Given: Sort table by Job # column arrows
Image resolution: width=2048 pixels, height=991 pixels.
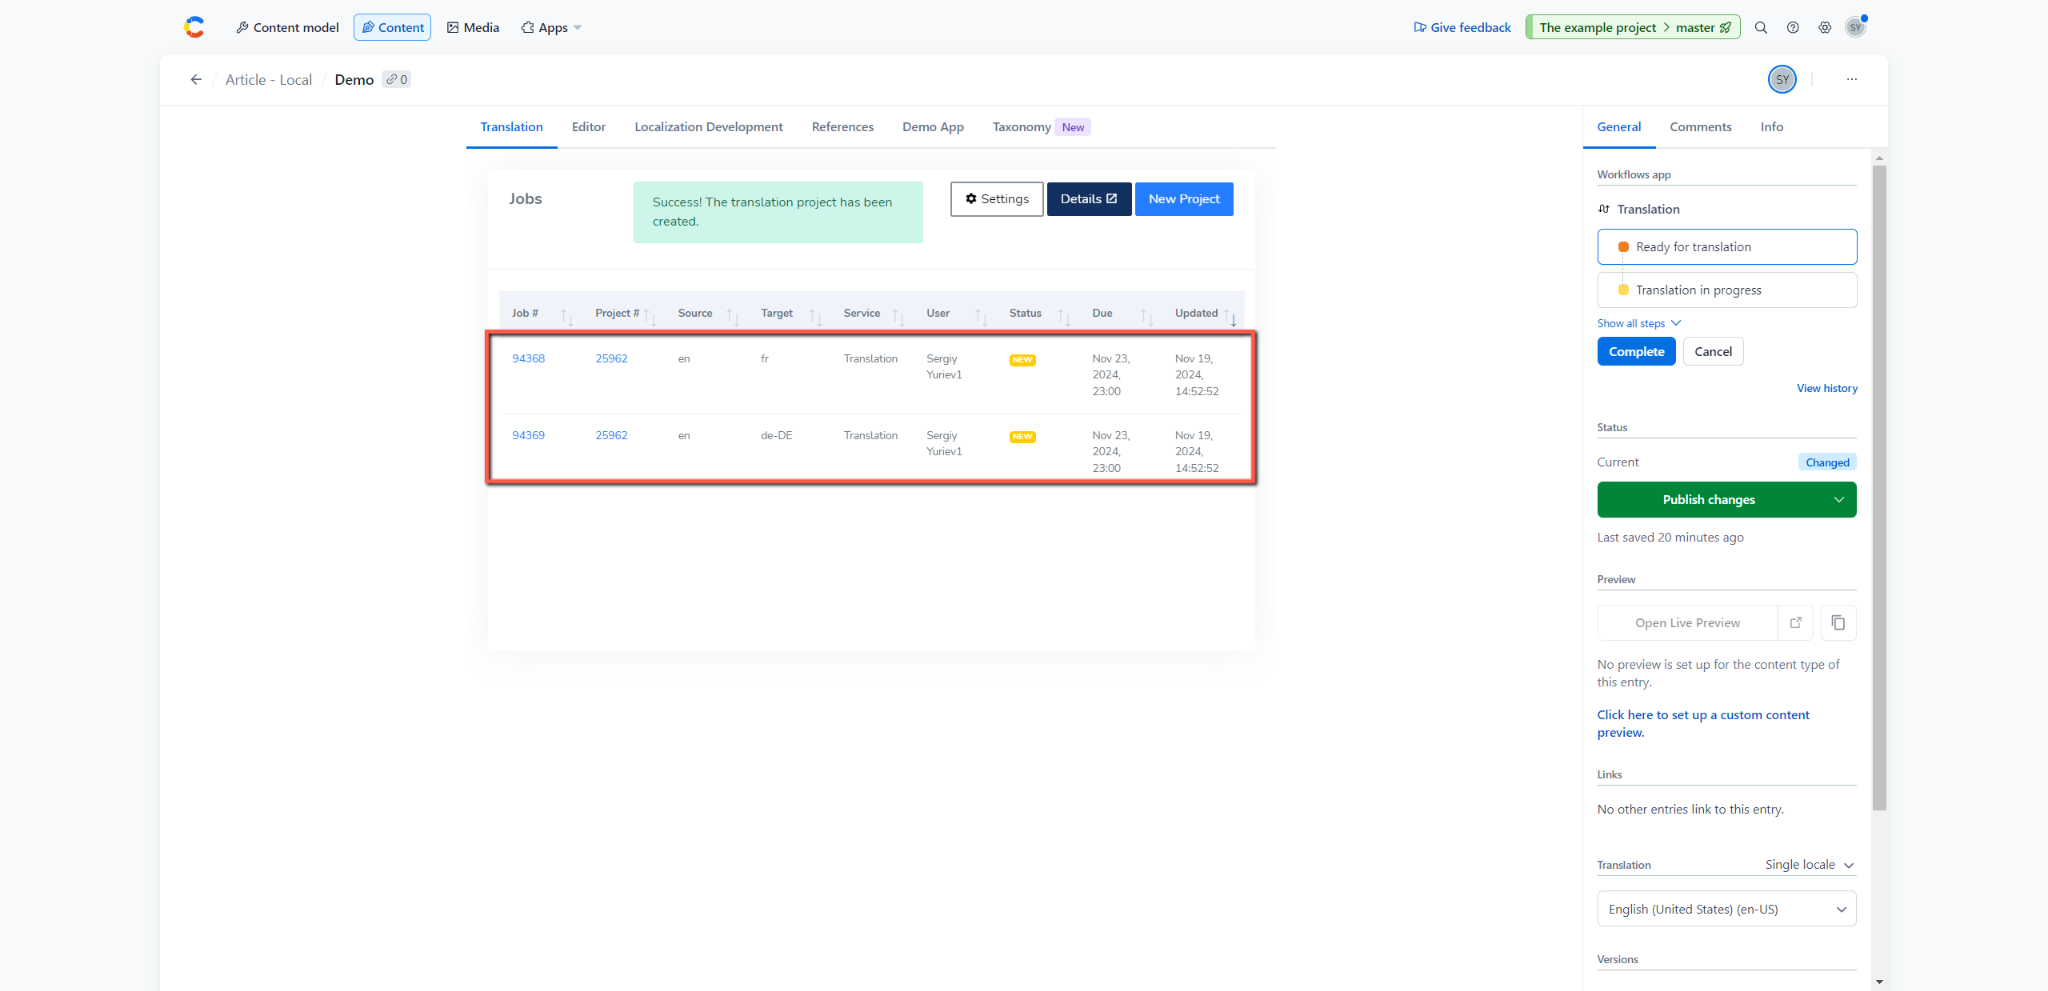Looking at the screenshot, I should [567, 316].
